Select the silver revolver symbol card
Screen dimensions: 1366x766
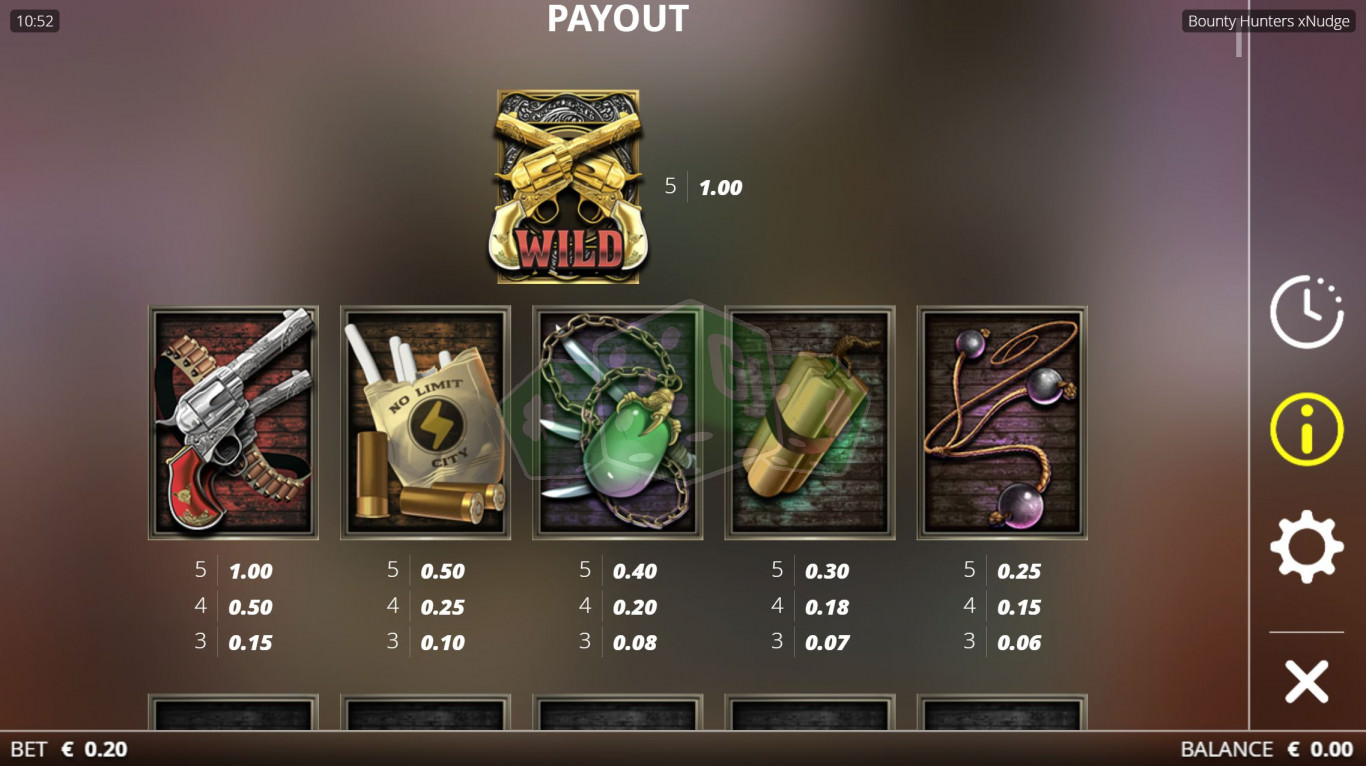(233, 423)
